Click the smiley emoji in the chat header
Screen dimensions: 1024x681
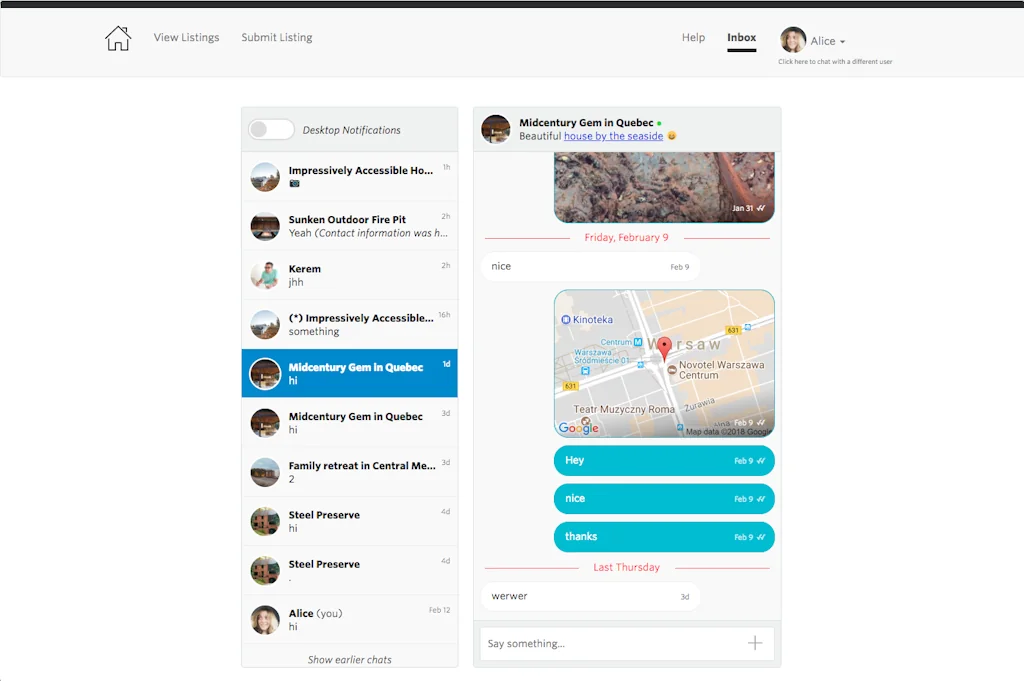point(671,135)
